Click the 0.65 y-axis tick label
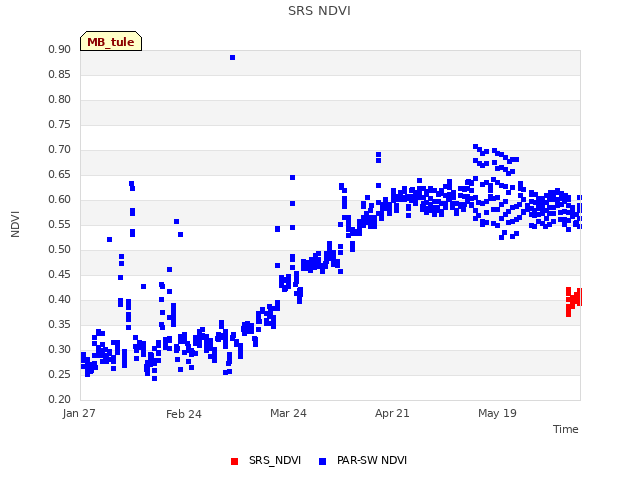The height and width of the screenshot is (480, 640). 60,174
